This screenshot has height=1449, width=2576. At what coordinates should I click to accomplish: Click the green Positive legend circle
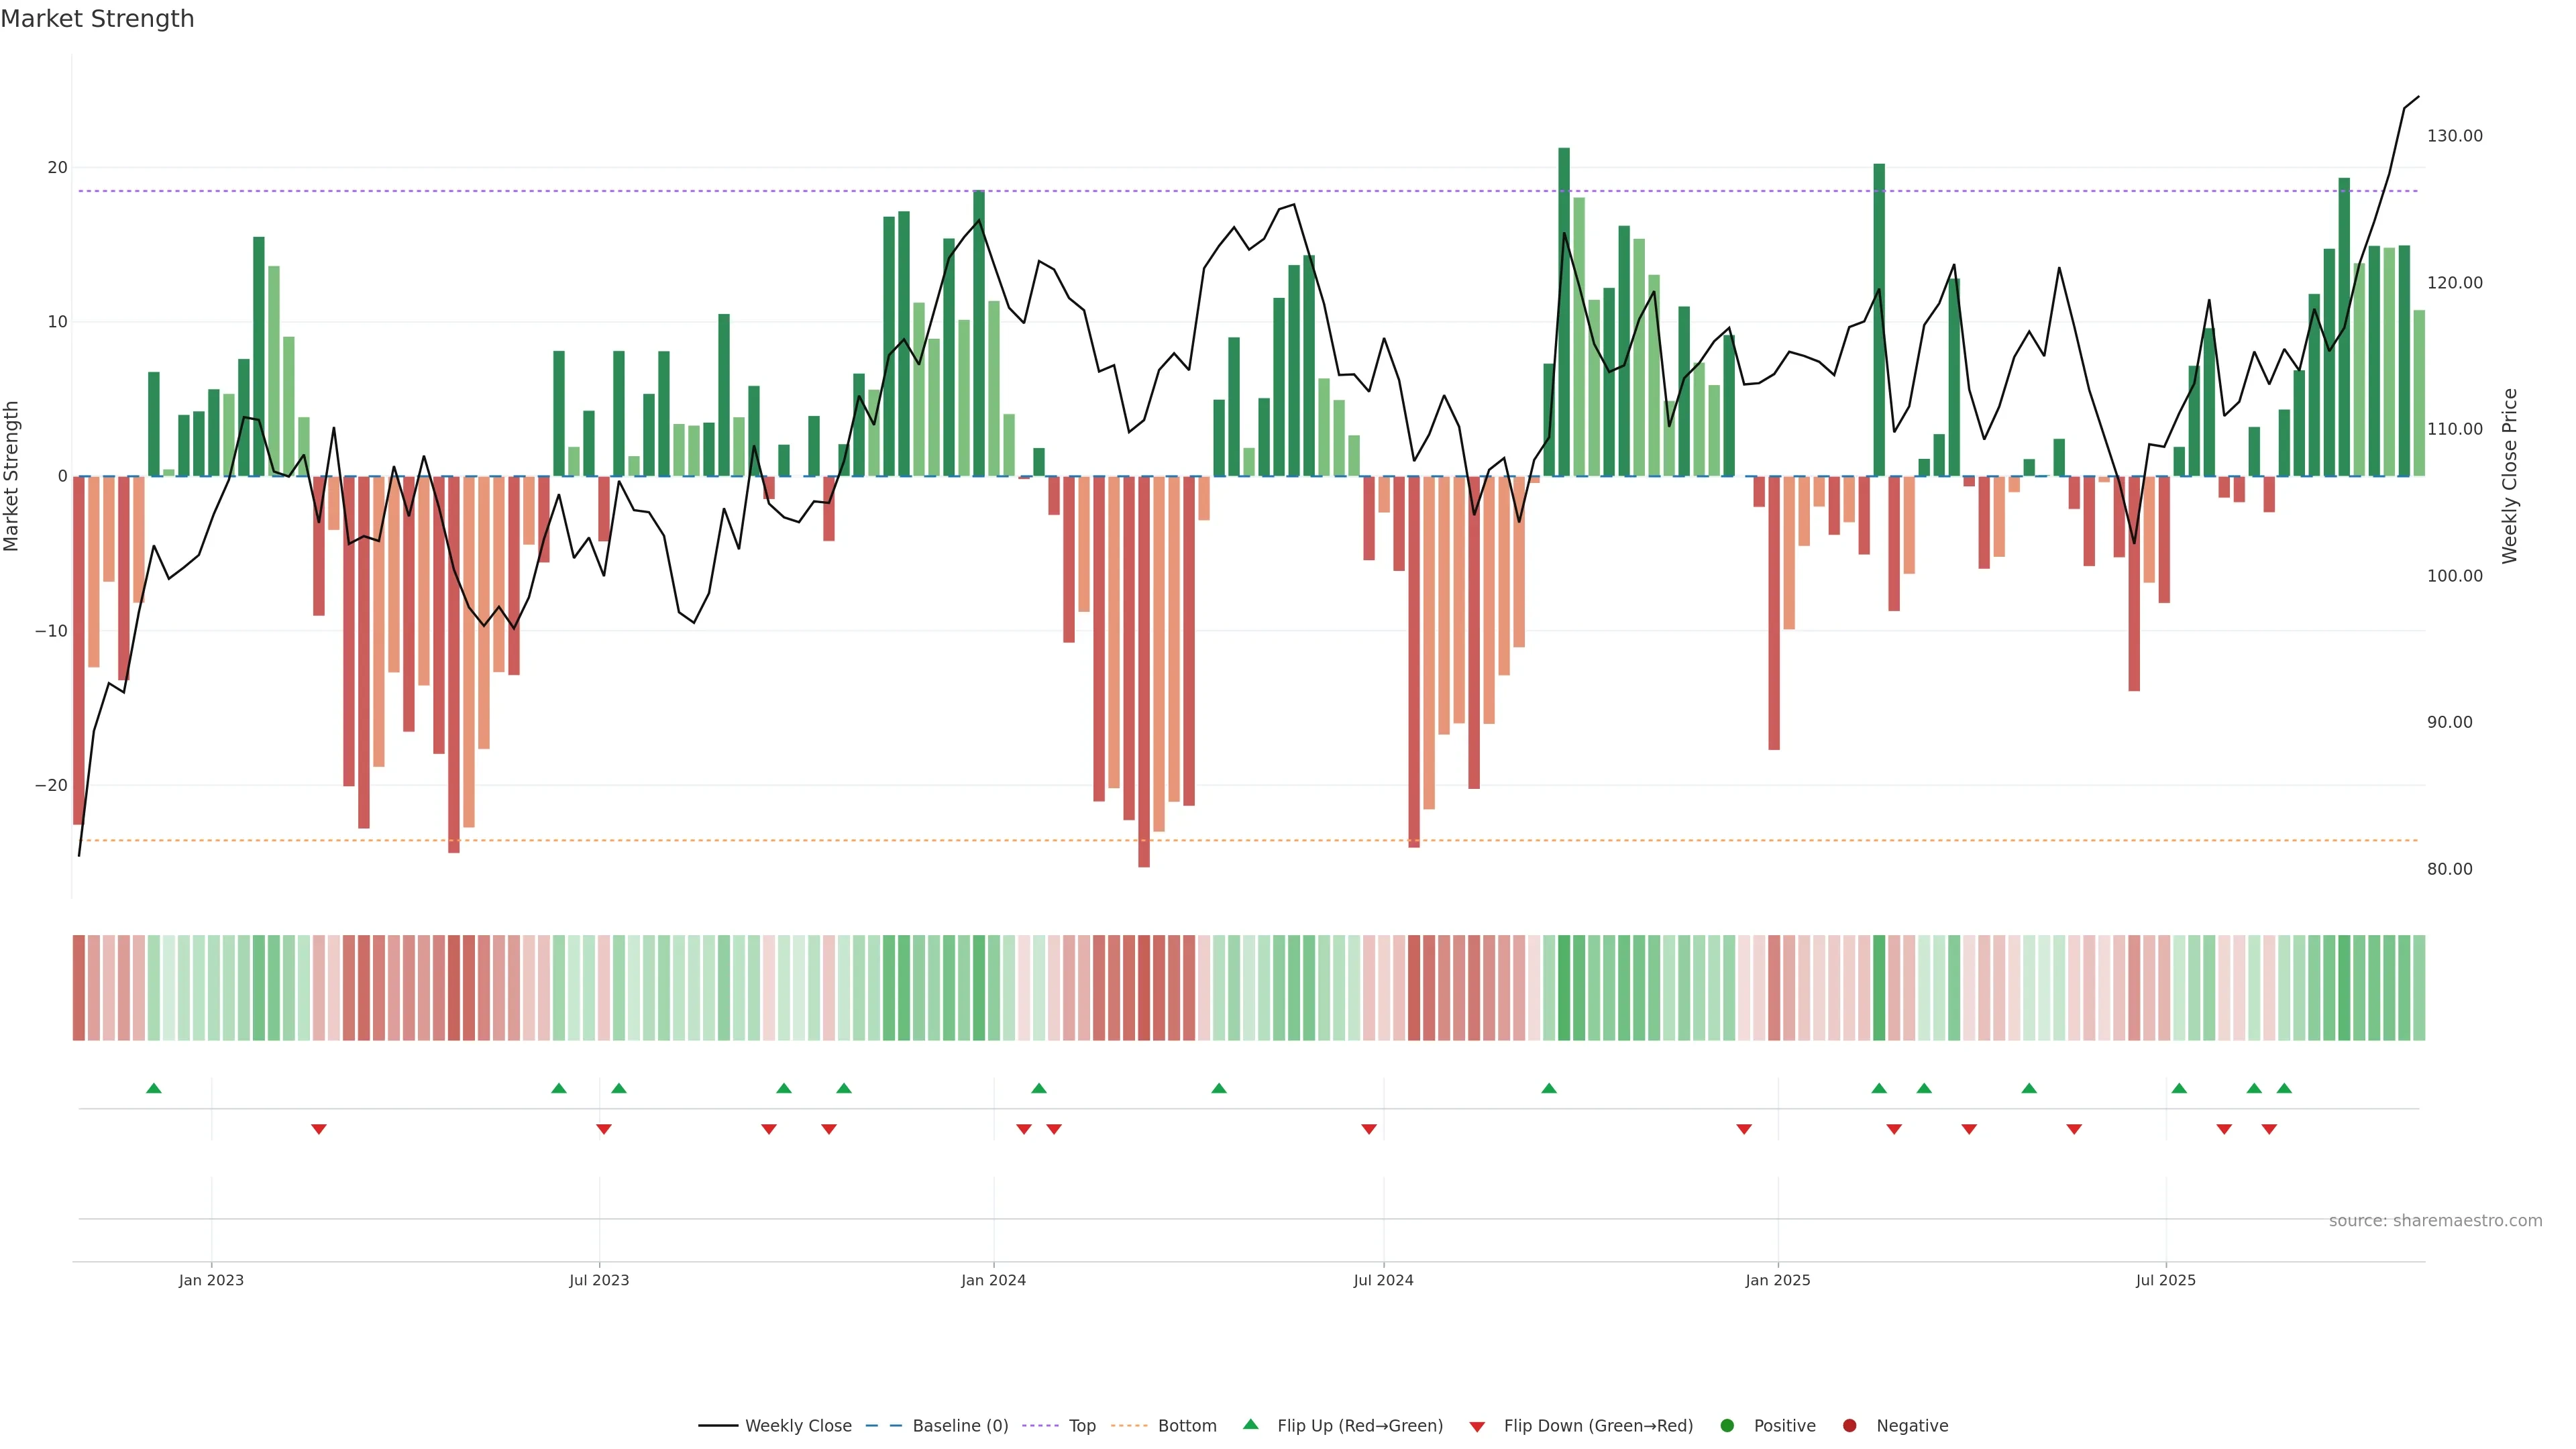point(1727,1426)
